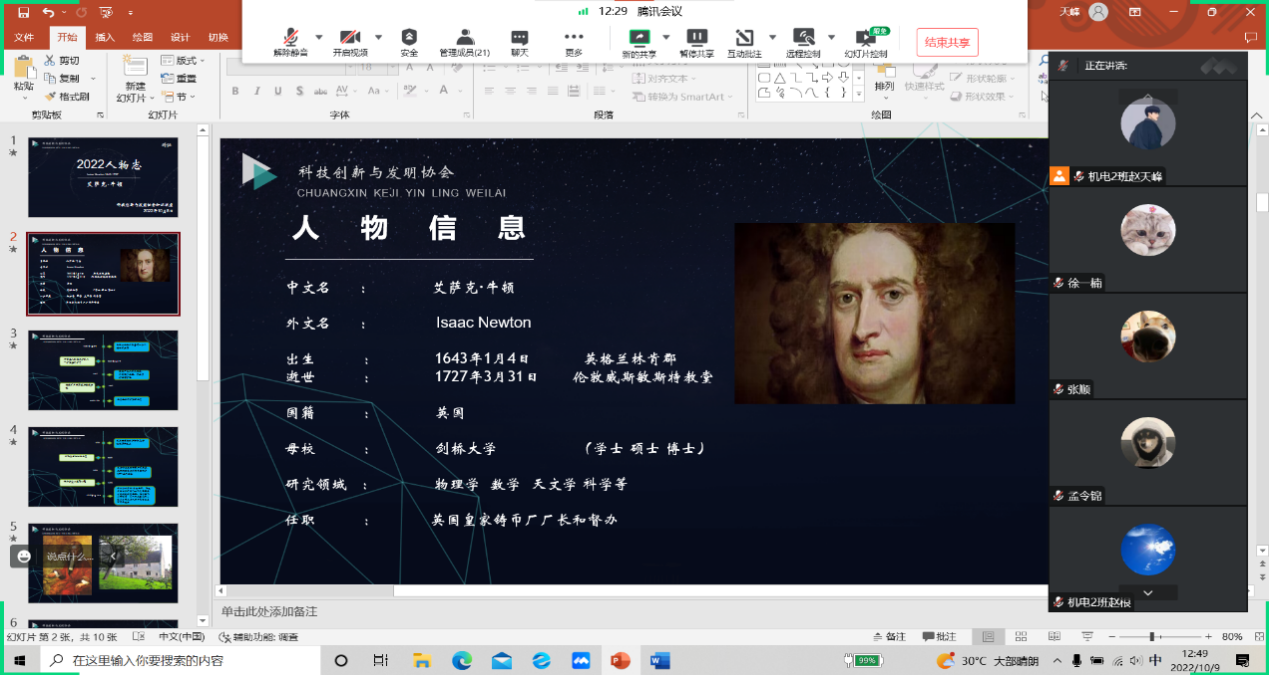
Task: Expand audio options arrow beside 解除静音
Action: [x=319, y=37]
